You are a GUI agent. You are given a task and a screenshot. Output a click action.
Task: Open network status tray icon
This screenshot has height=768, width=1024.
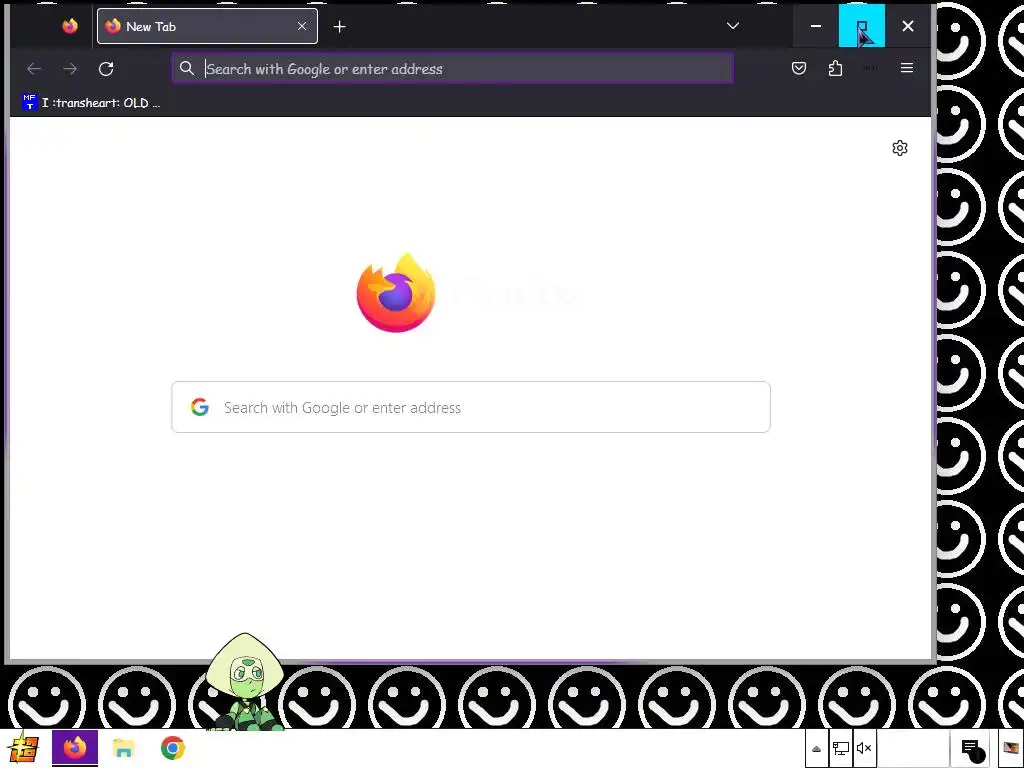[840, 748]
